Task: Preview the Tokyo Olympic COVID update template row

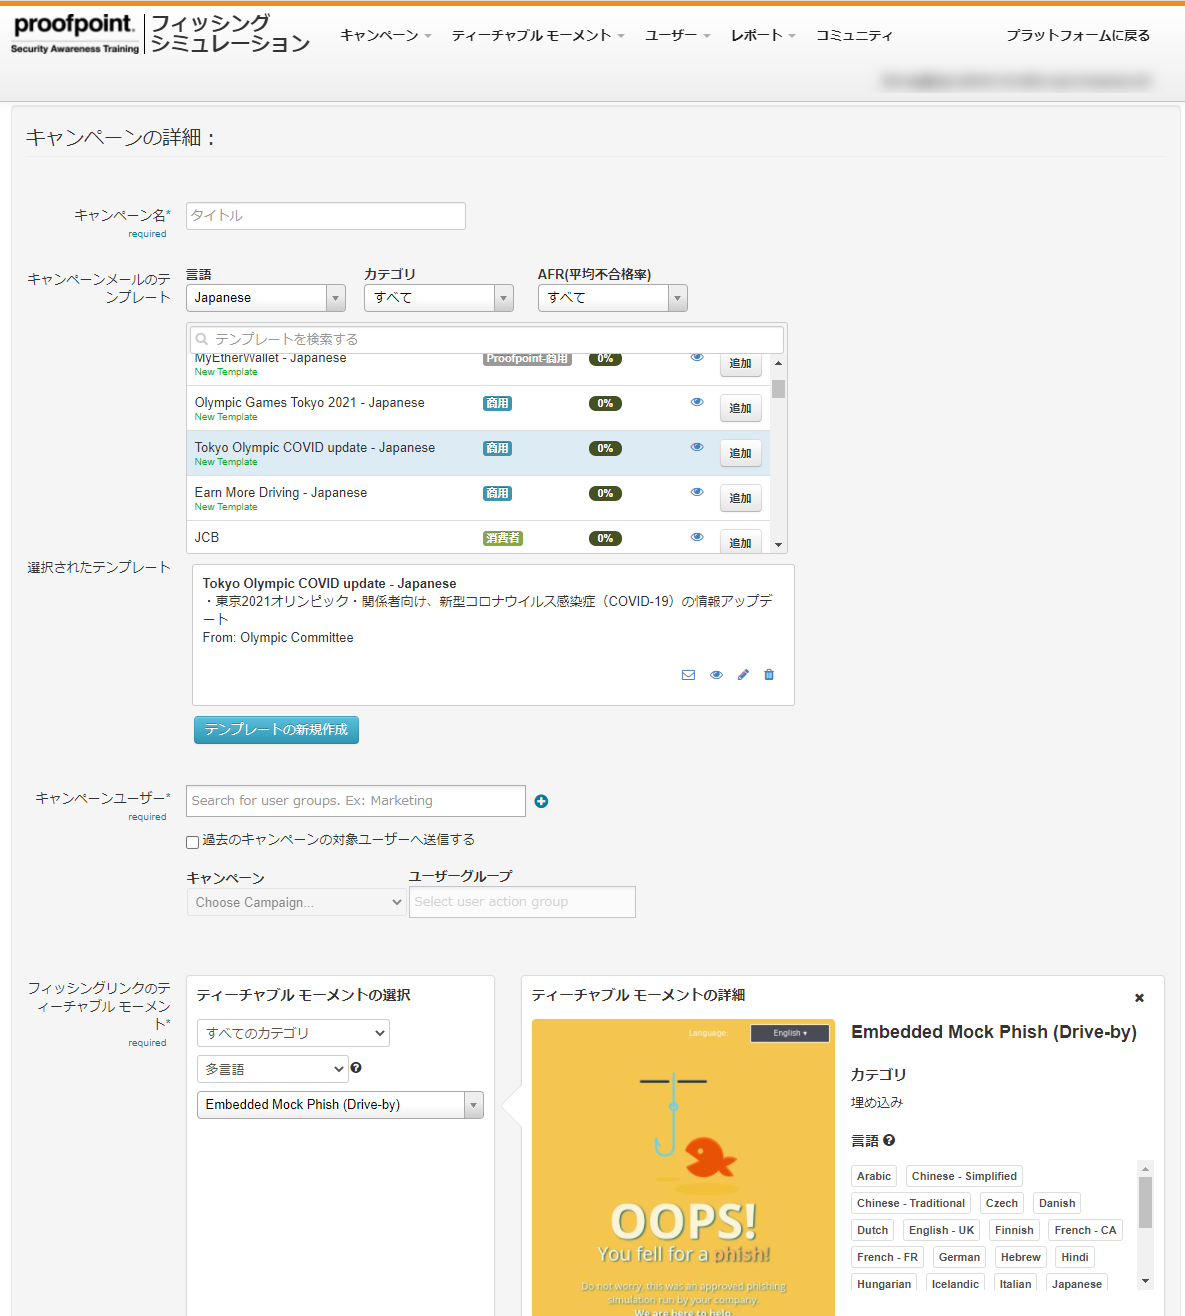Action: (x=697, y=447)
